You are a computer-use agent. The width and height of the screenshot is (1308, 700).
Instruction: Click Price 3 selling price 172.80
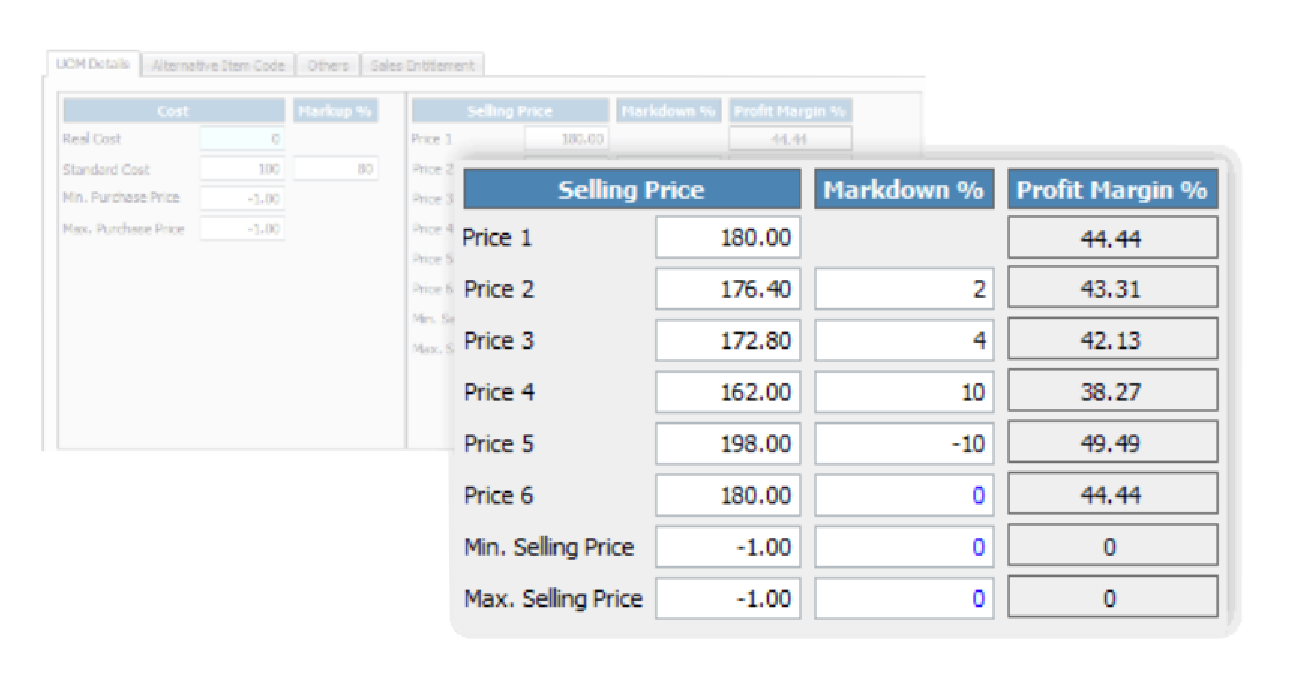[728, 341]
